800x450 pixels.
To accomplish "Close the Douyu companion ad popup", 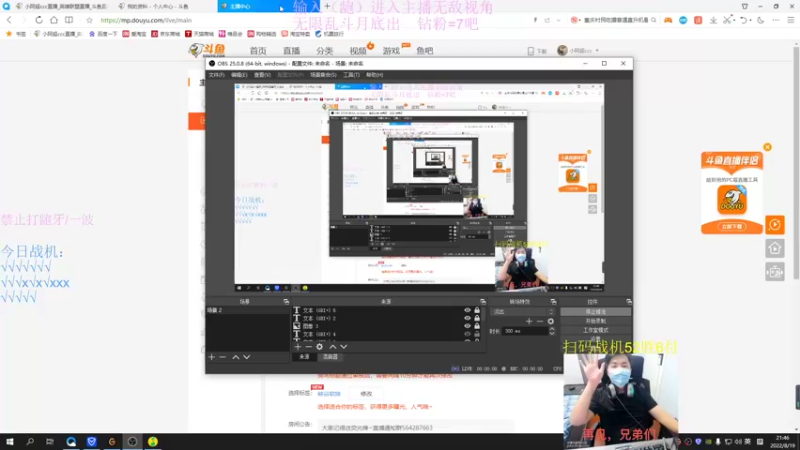I will tap(767, 147).
